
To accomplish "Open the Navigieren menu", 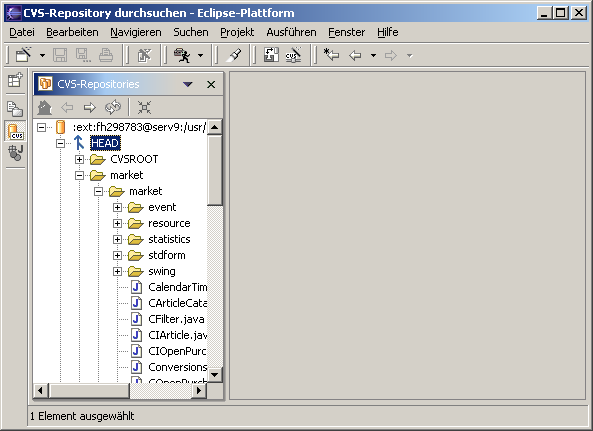I will 136,33.
